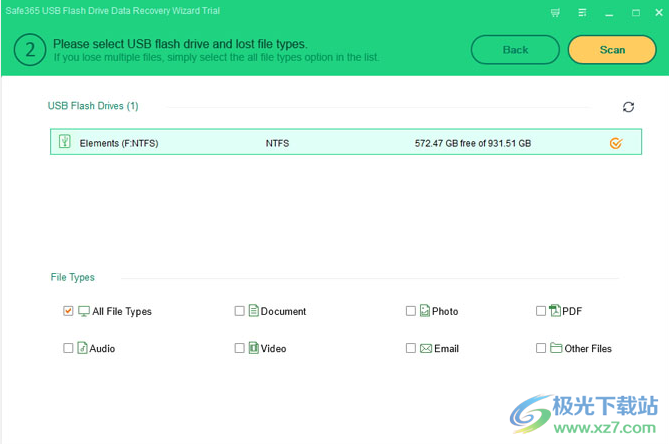Click the Audio label text

point(102,348)
